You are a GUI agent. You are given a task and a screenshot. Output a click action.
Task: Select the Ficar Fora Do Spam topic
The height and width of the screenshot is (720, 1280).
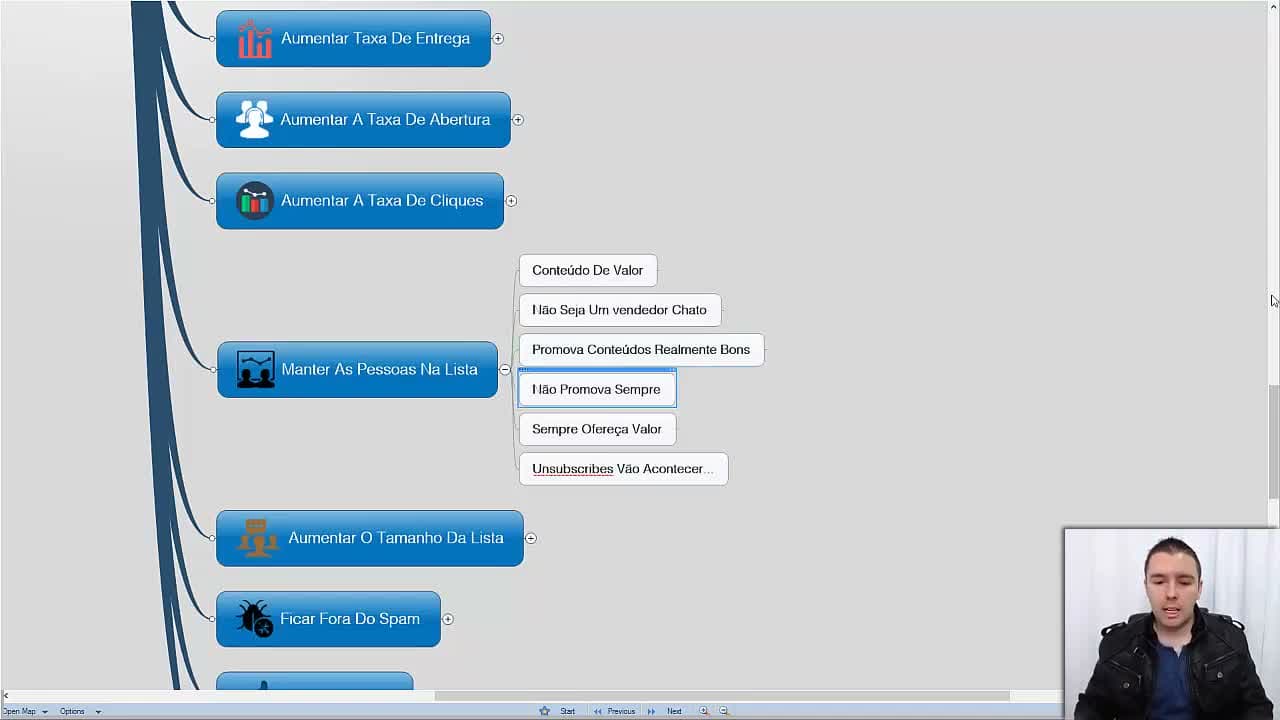pos(328,619)
